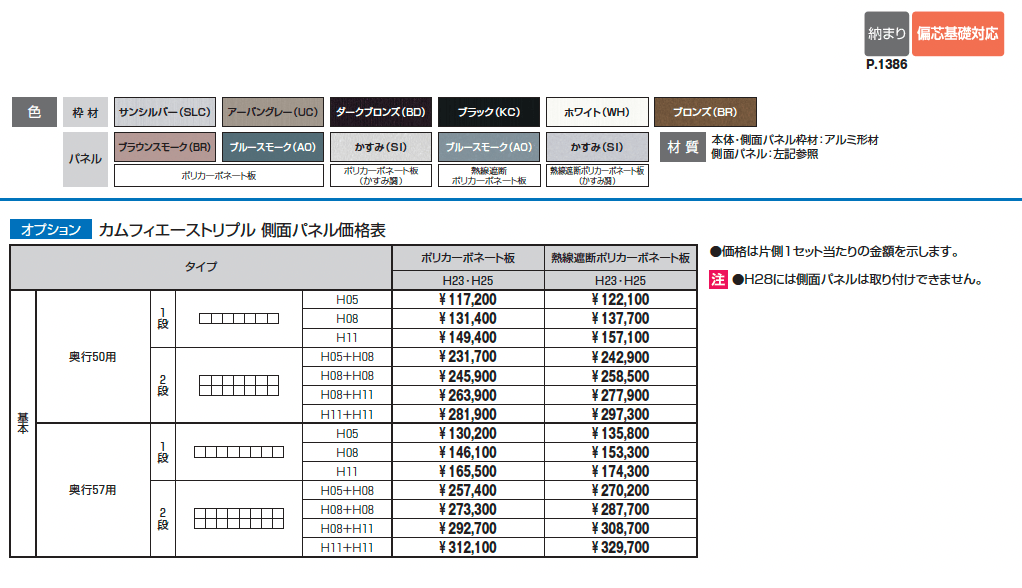Switch to the ポリカーボネート板 price column
The height and width of the screenshot is (588, 1022).
click(x=467, y=256)
